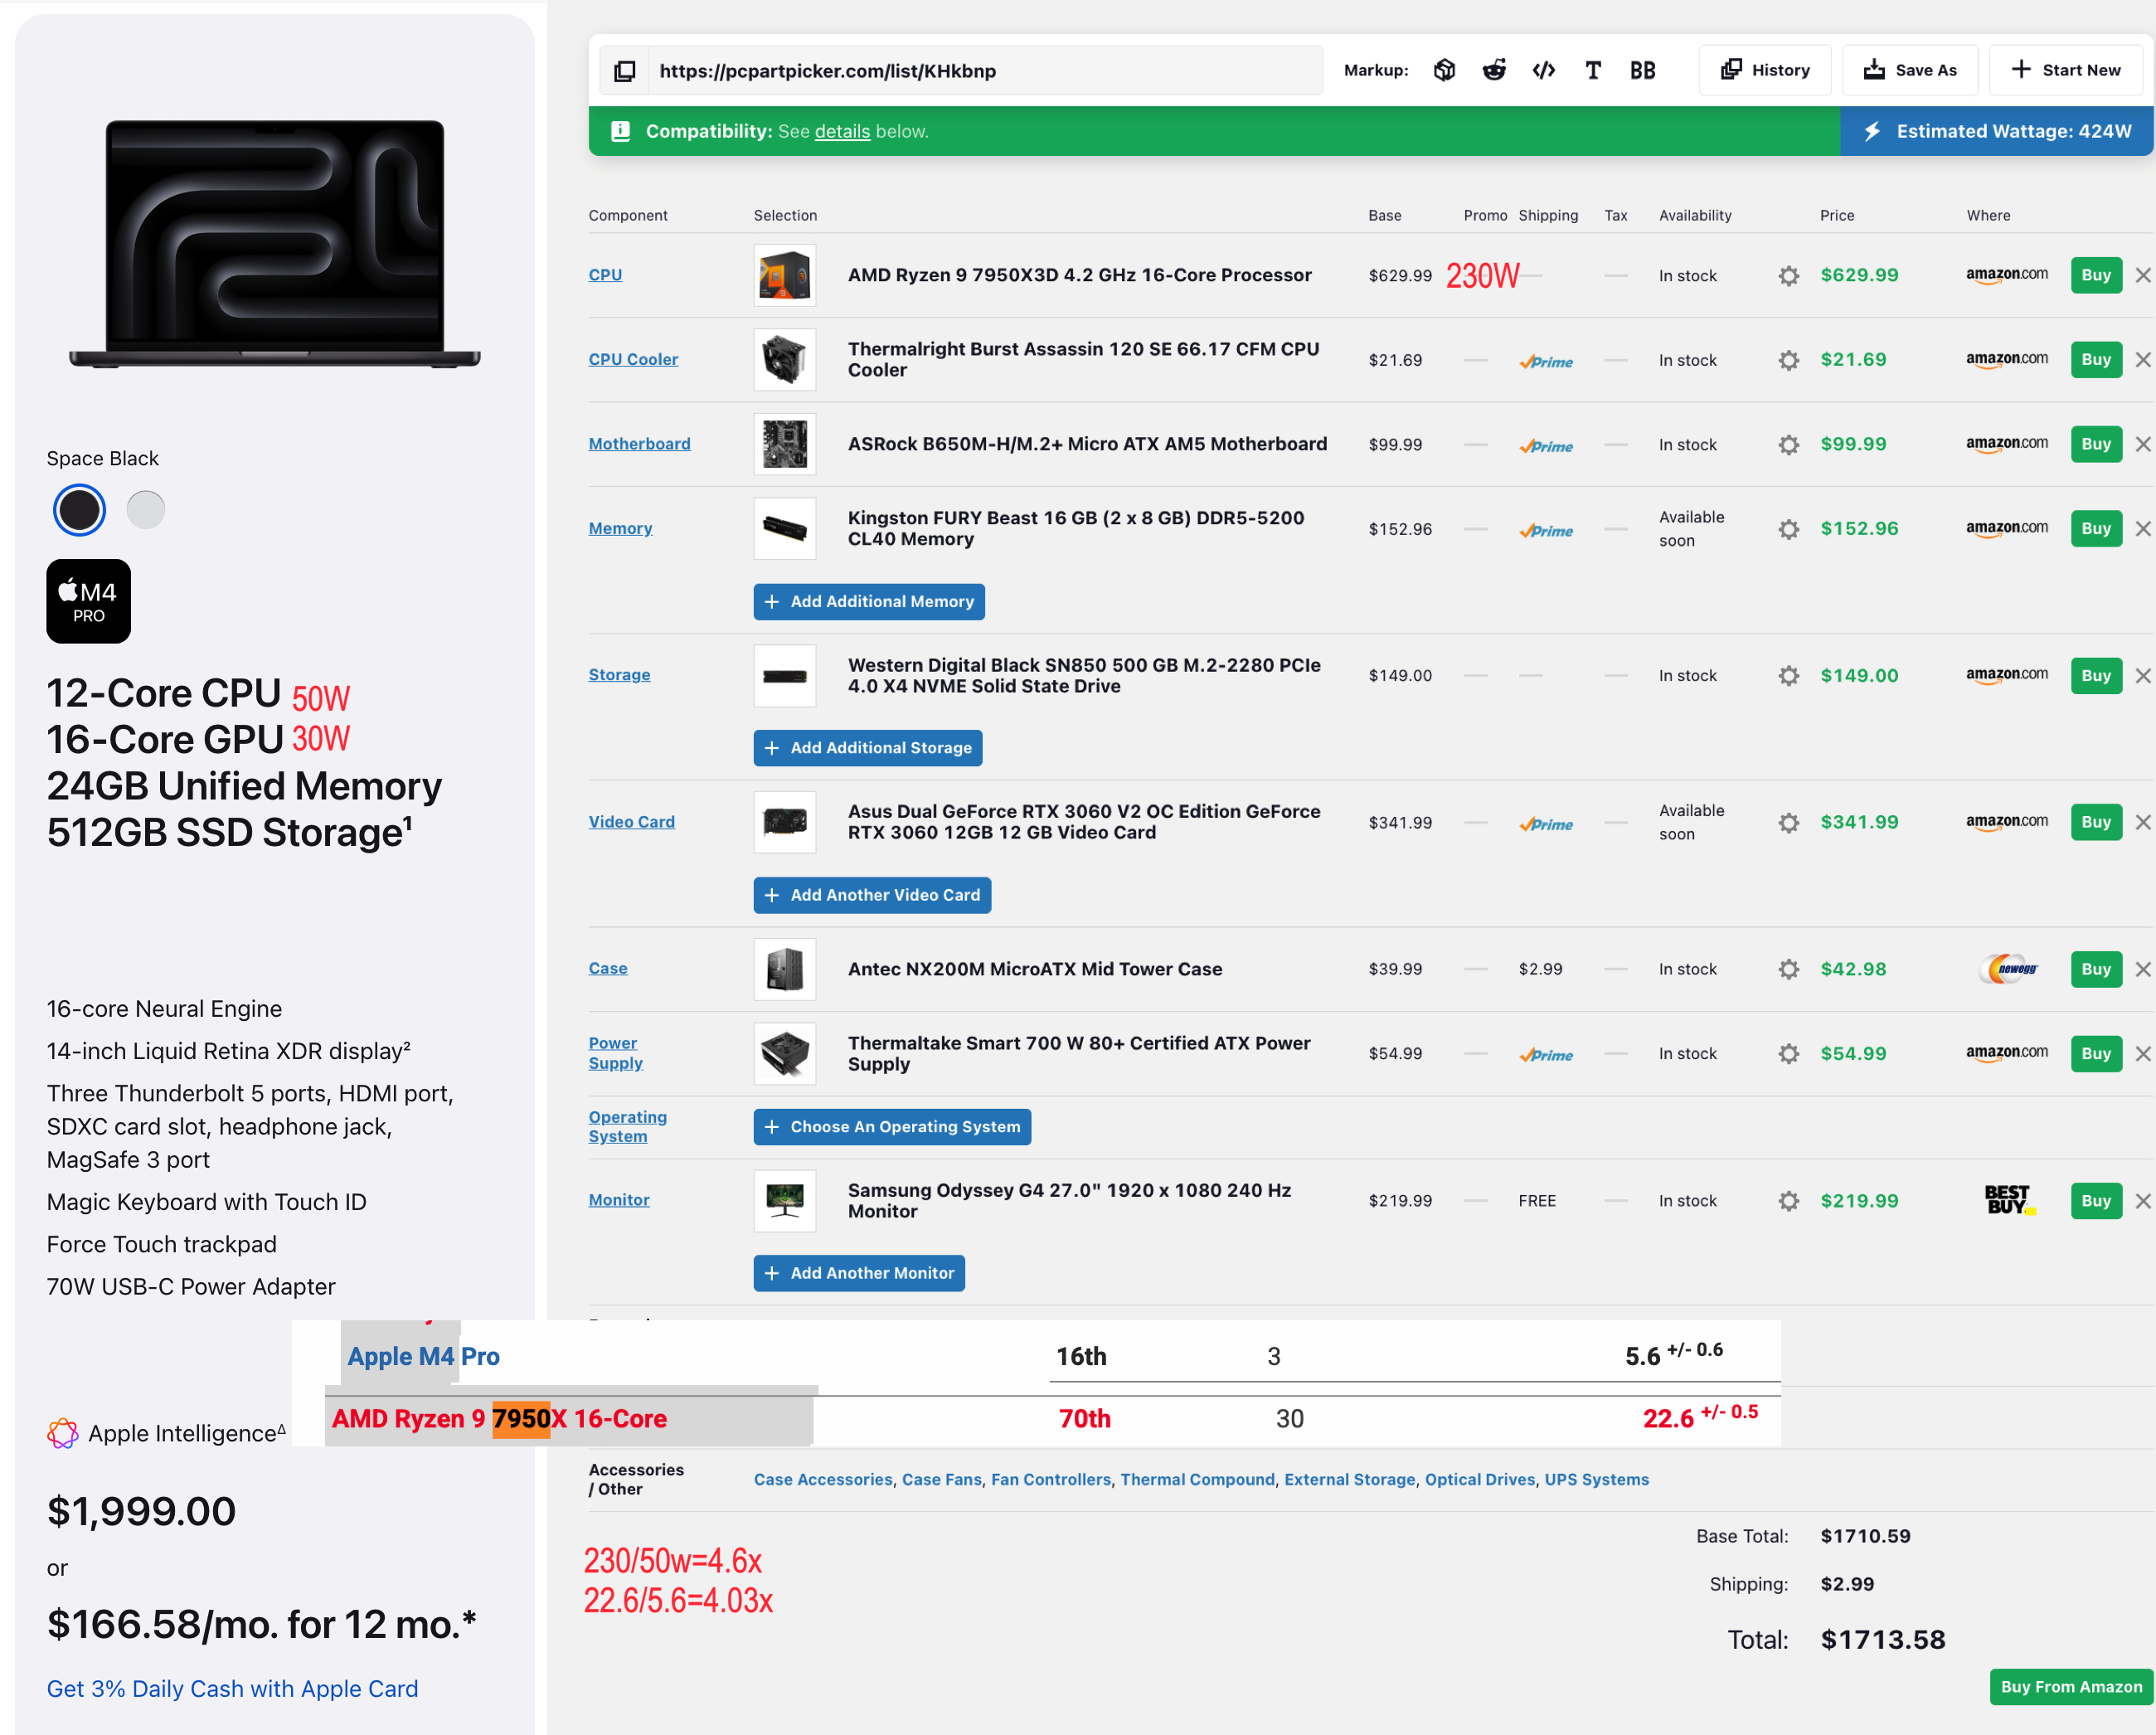Viewport: 2156px width, 1735px height.
Task: Select the Reddit markup icon
Action: [x=1493, y=70]
